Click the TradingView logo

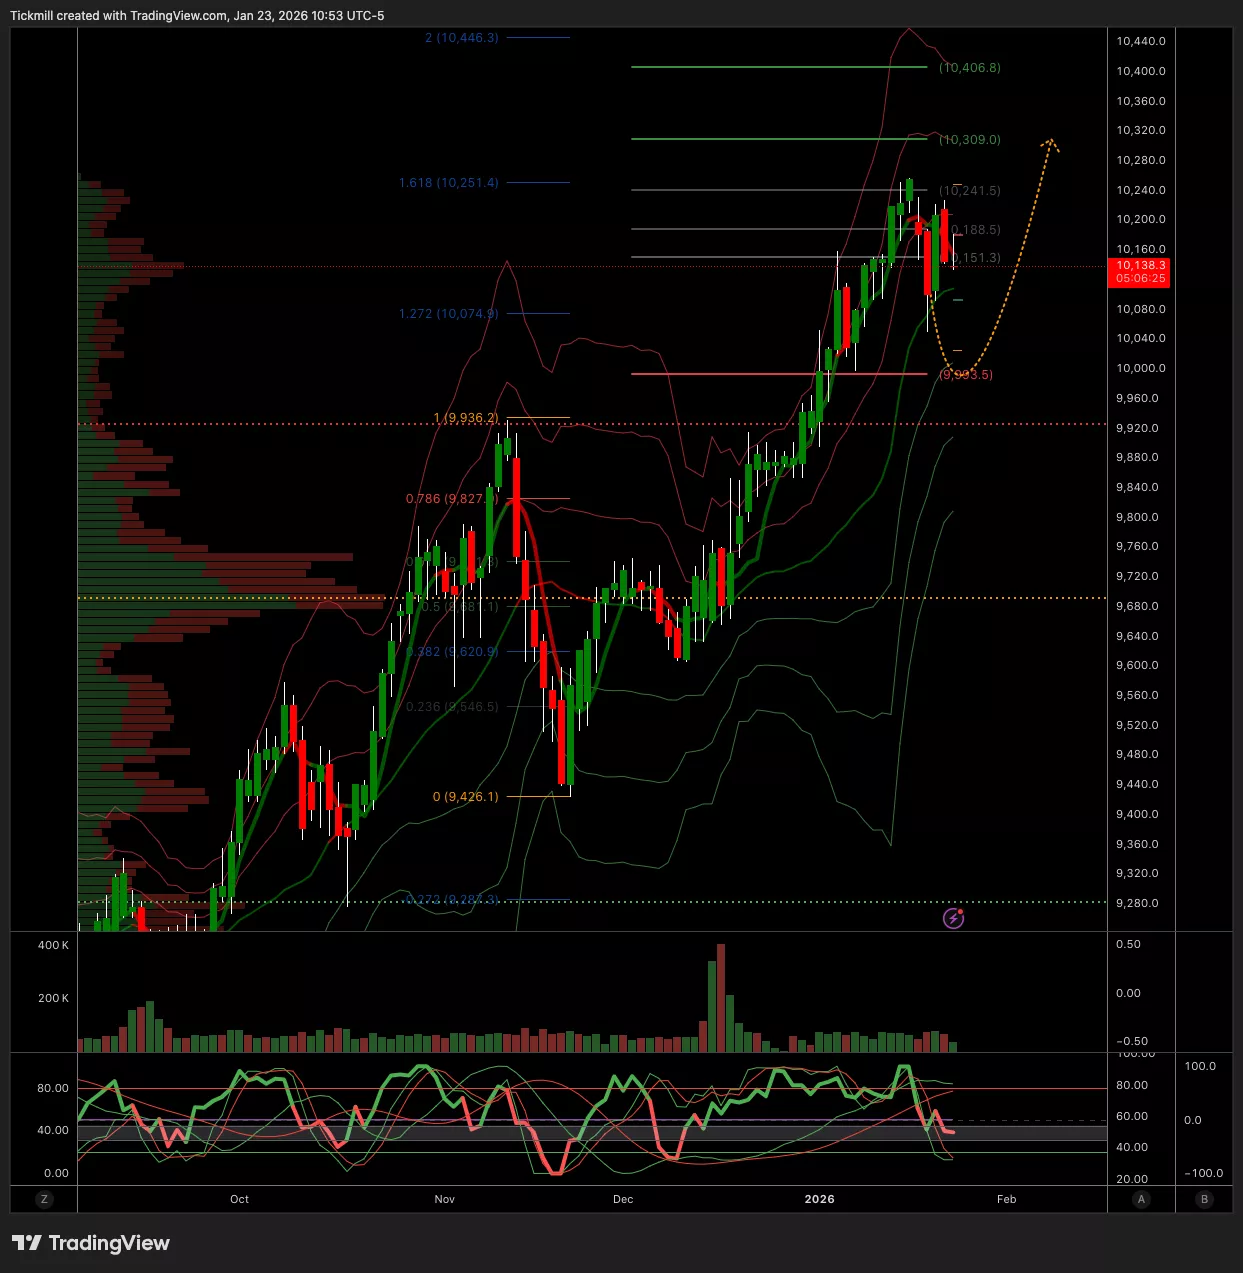pos(91,1243)
